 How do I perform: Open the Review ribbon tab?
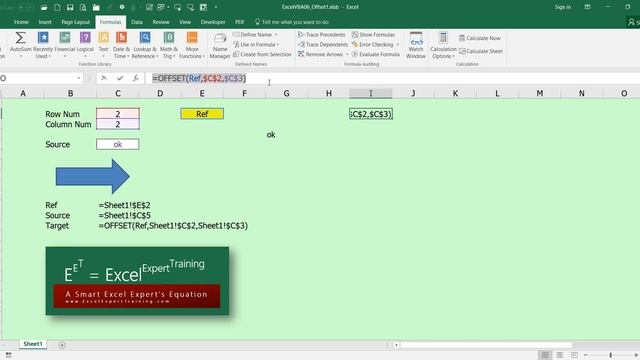coord(161,22)
